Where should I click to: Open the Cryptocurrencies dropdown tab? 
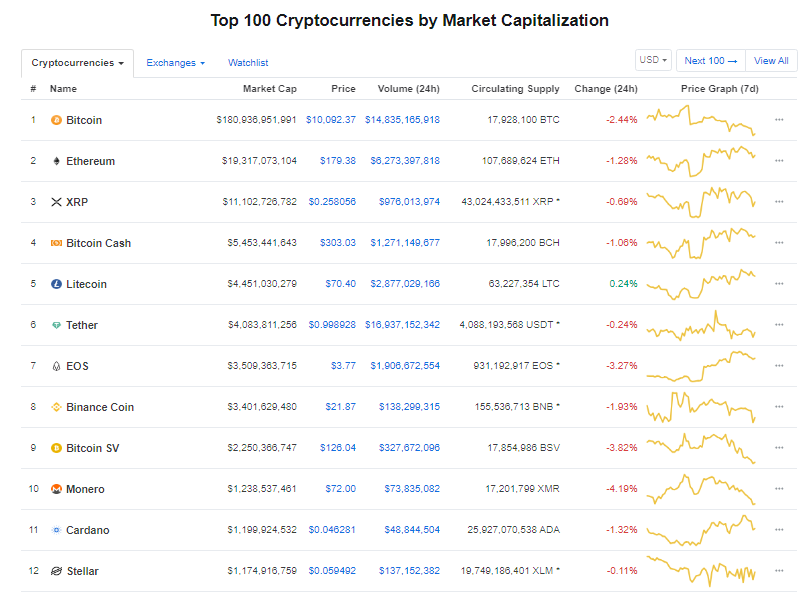pyautogui.click(x=77, y=63)
